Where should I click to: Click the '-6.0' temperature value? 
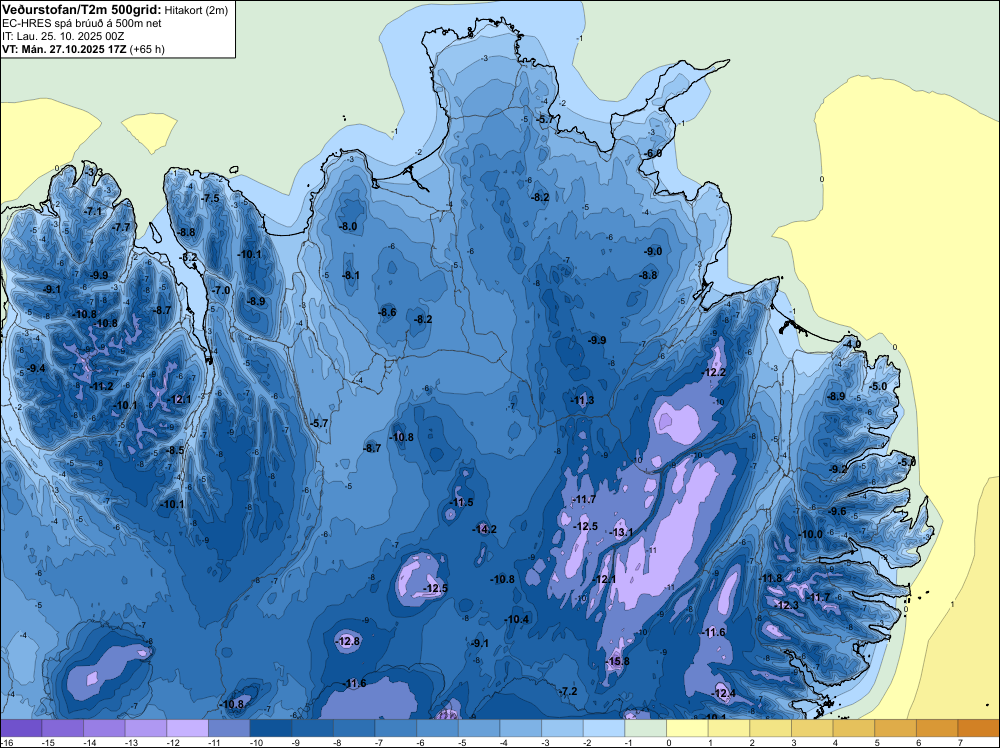[x=652, y=154]
